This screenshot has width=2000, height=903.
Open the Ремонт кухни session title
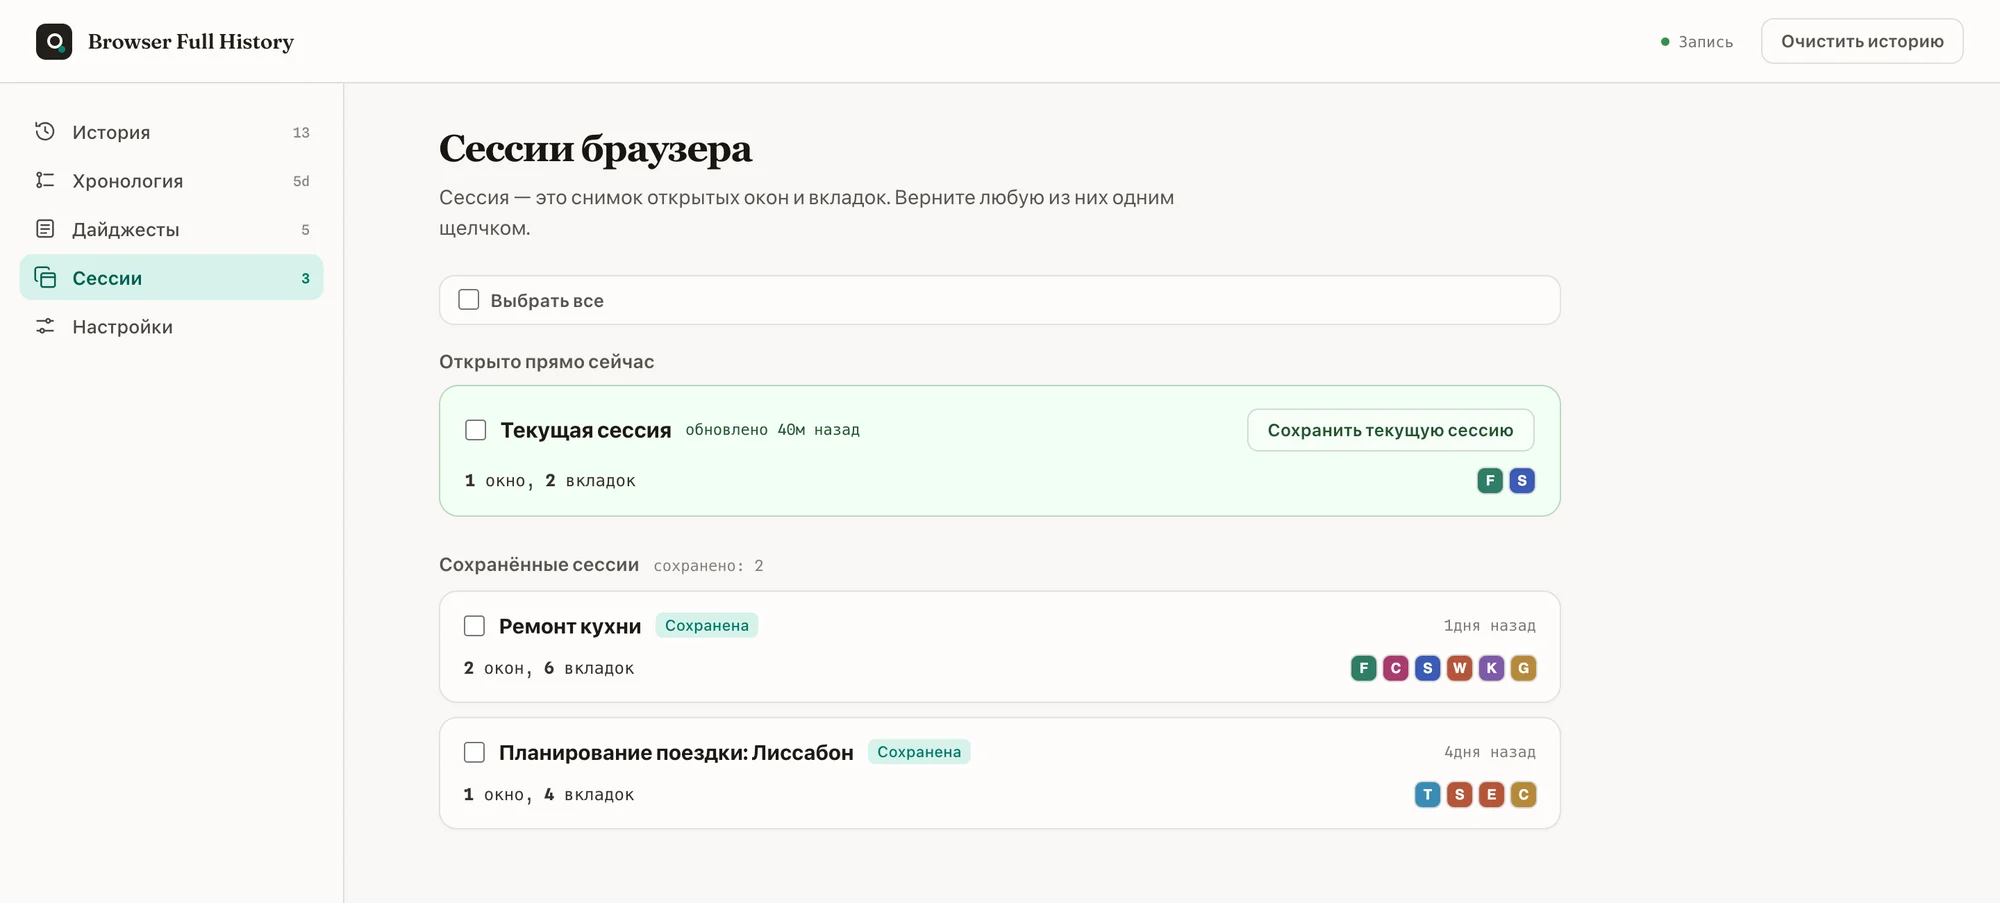(570, 626)
